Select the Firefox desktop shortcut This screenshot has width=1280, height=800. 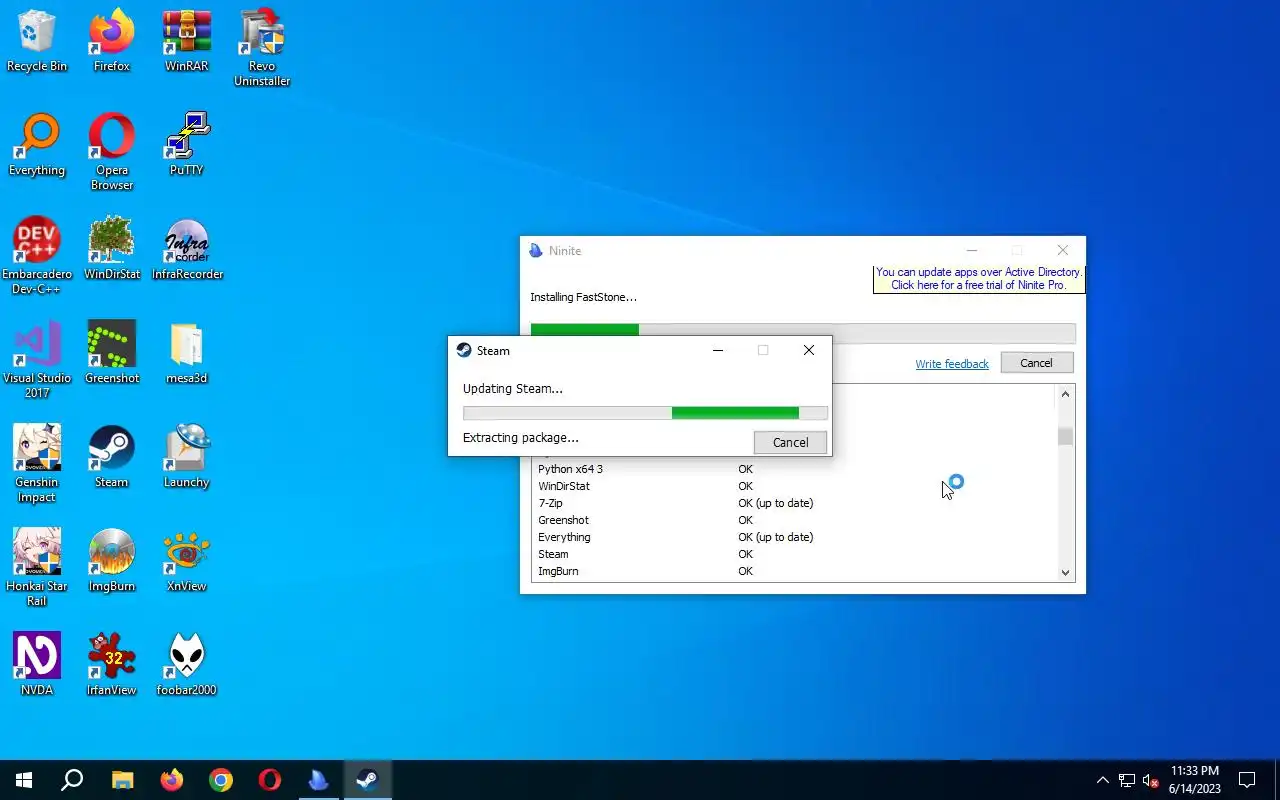pyautogui.click(x=112, y=41)
